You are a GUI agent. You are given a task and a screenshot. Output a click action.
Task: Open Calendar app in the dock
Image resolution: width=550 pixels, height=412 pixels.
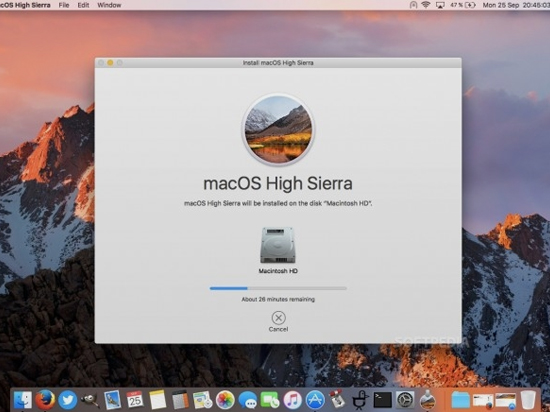tap(135, 400)
